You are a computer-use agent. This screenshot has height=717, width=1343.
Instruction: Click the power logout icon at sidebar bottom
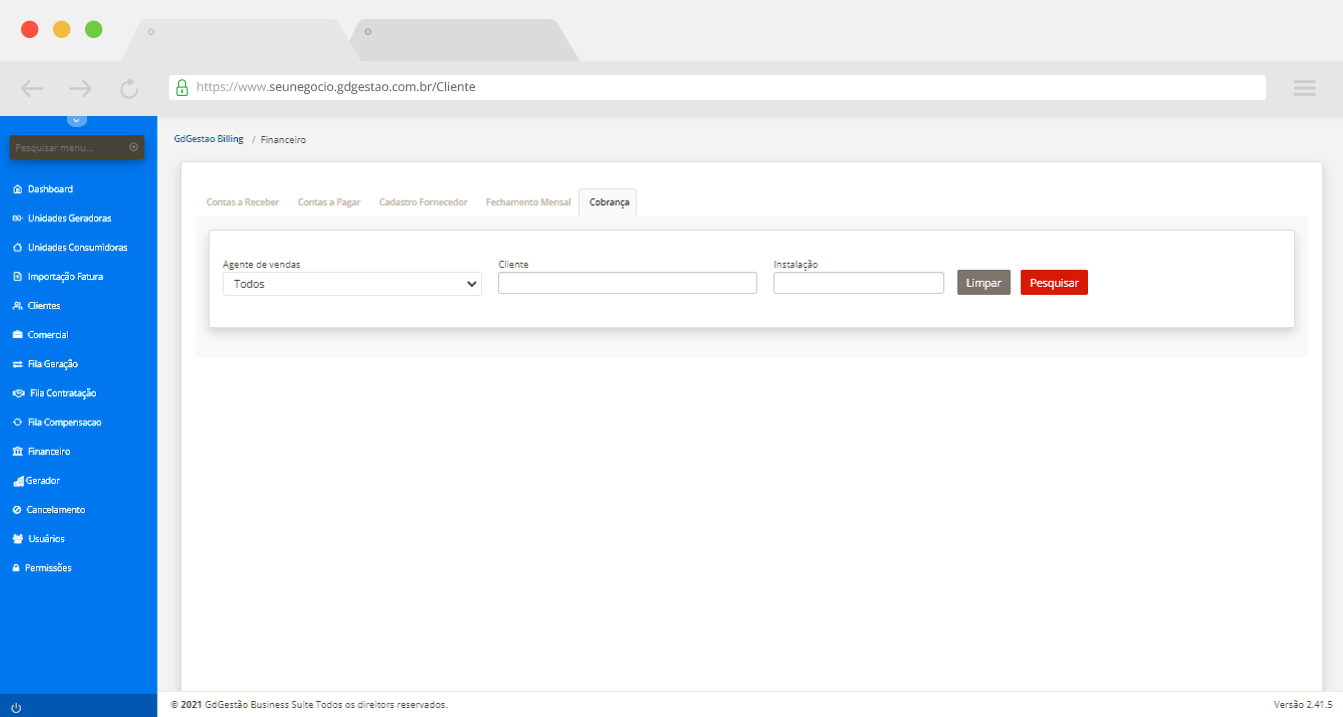click(16, 707)
